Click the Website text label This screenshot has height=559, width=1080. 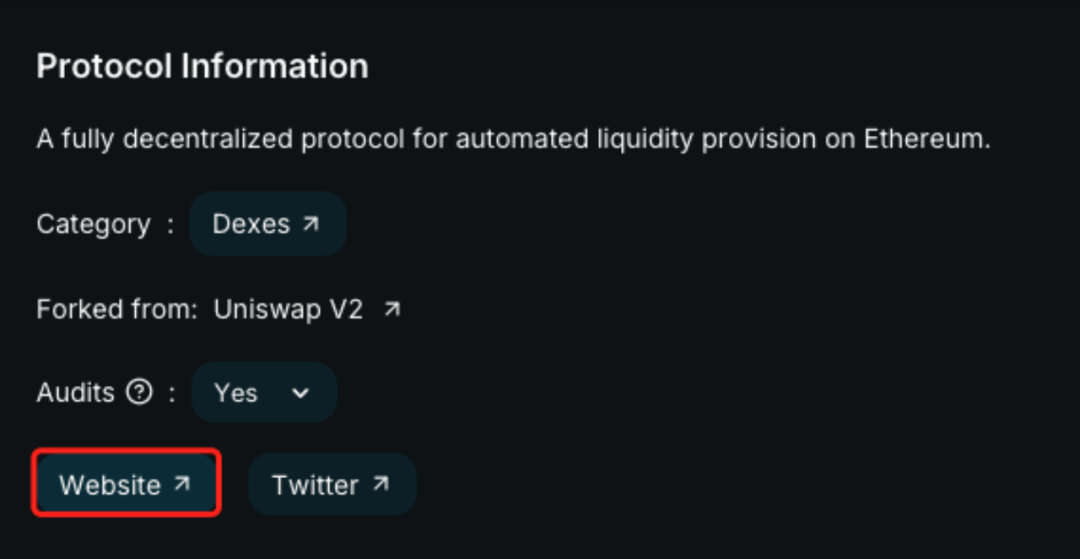(110, 485)
